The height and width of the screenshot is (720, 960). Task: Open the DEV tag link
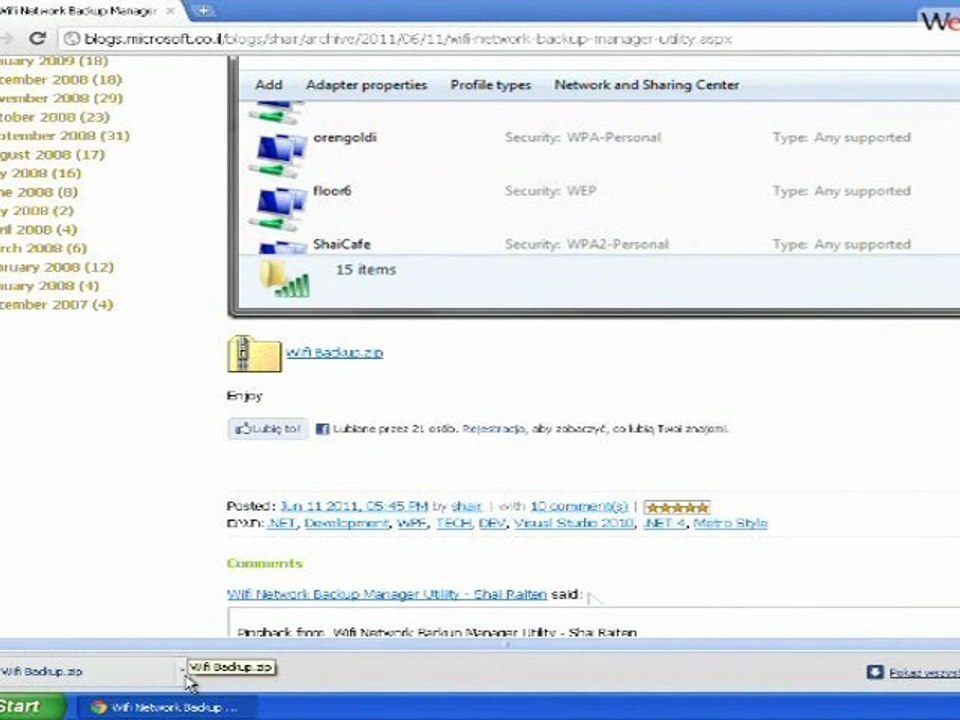tap(492, 523)
